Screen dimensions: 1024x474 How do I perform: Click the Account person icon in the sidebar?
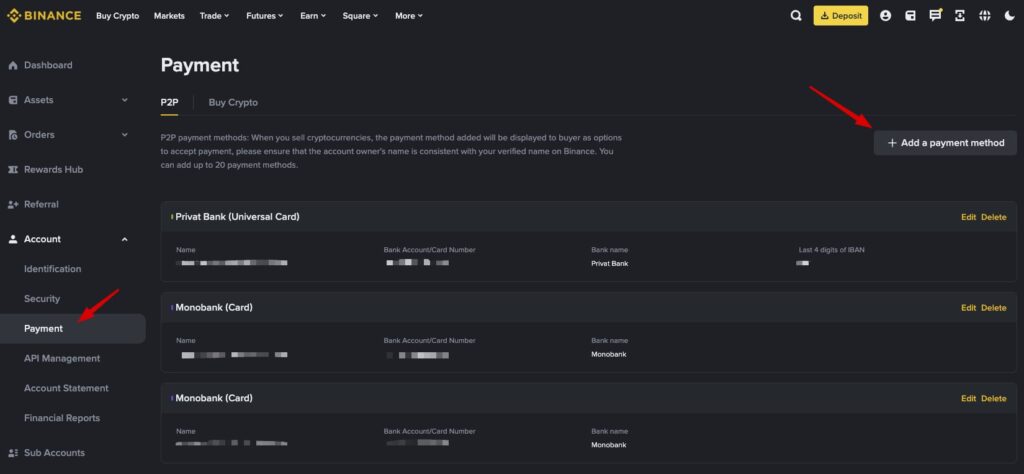(x=12, y=239)
